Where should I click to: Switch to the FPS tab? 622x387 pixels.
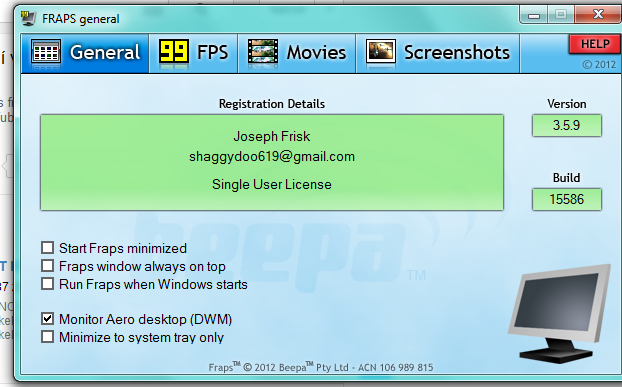point(194,53)
